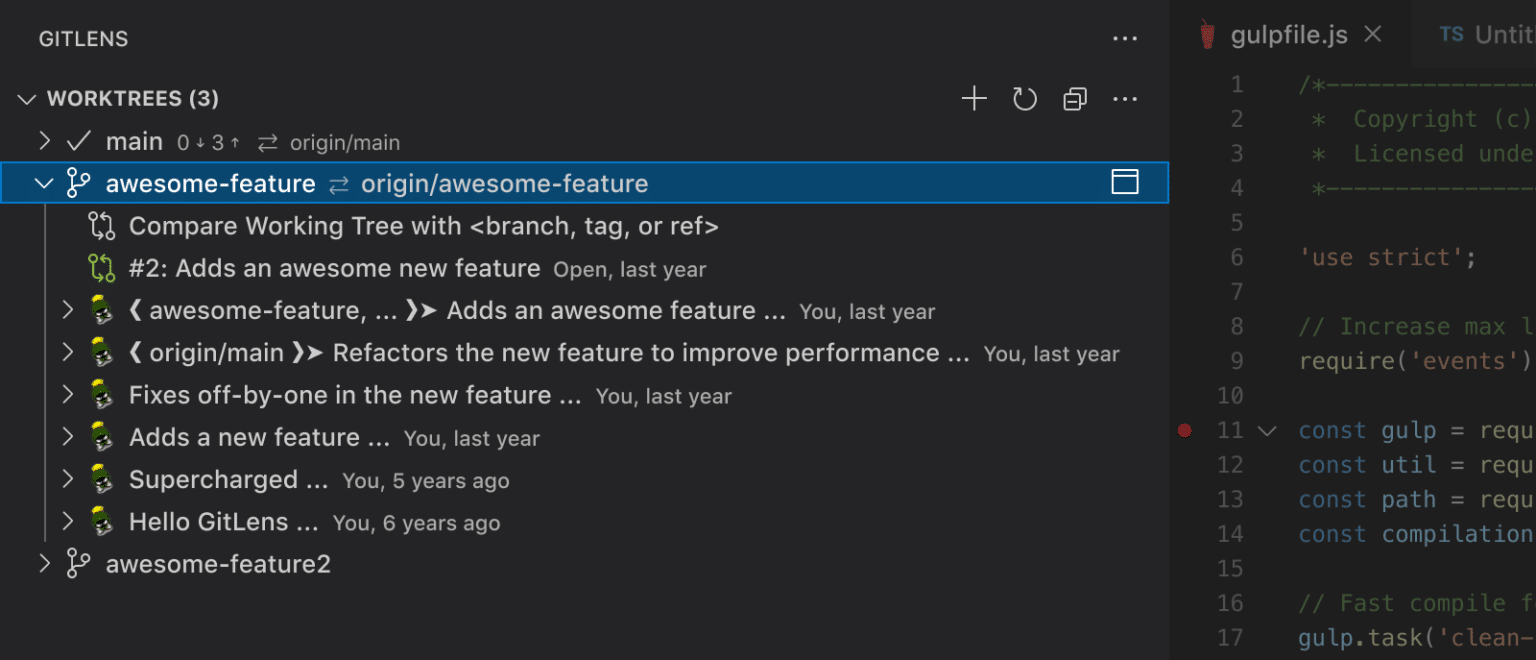The image size is (1536, 660).
Task: Collapse the code fold at line 11
Action: (1266, 430)
